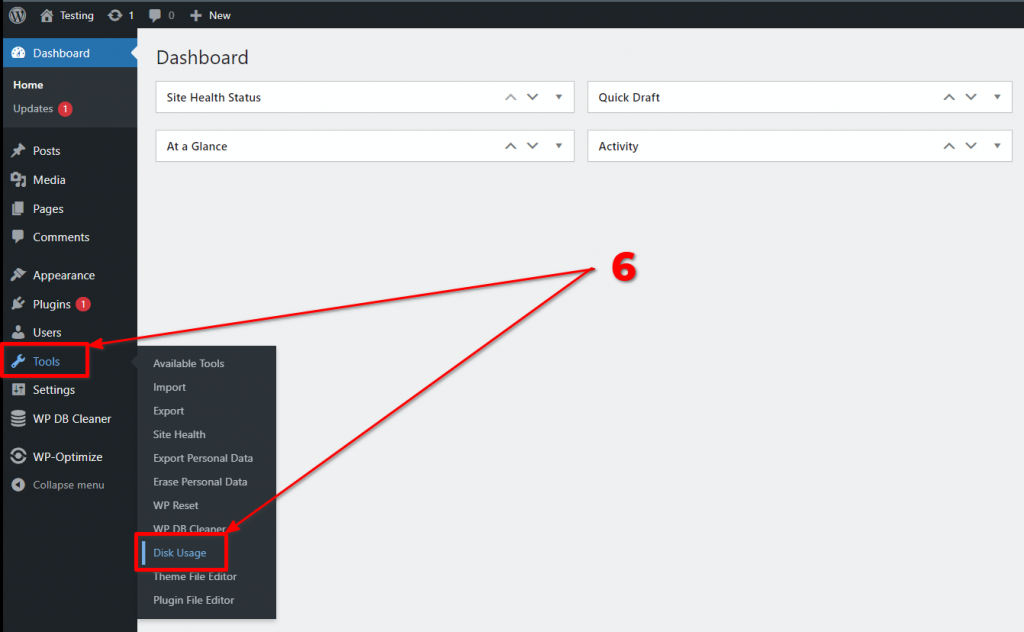
Task: Open the Updates link under Dashboard
Action: pyautogui.click(x=33, y=109)
